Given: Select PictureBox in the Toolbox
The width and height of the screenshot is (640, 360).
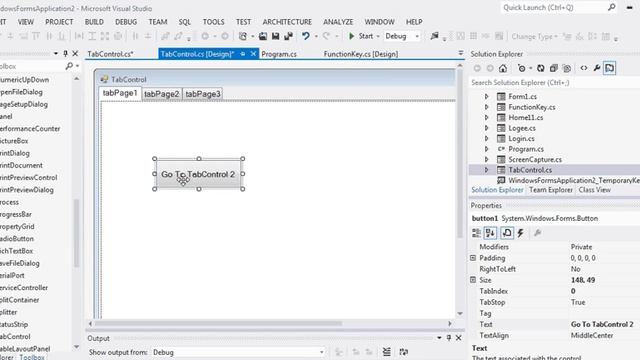Looking at the screenshot, I should pyautogui.click(x=14, y=141).
